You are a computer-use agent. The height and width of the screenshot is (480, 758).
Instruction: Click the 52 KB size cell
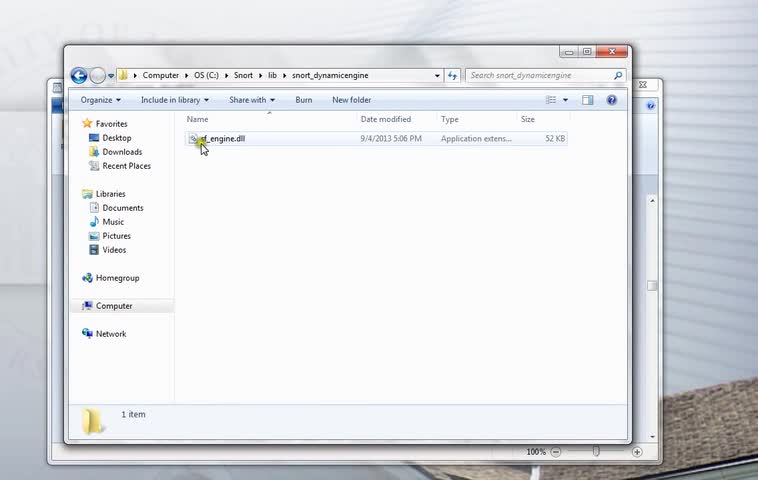tap(555, 139)
